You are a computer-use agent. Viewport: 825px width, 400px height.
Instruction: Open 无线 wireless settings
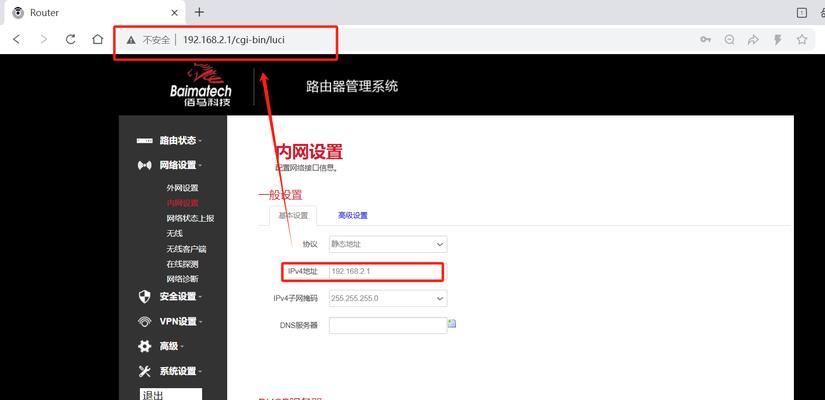pos(174,233)
